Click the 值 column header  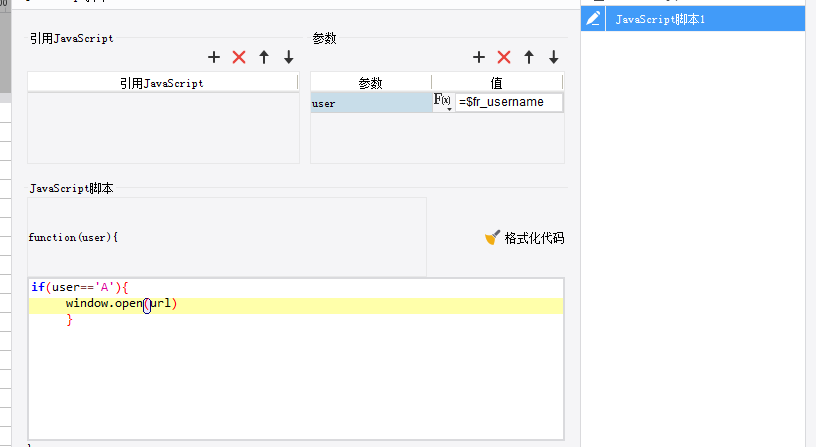click(x=497, y=83)
